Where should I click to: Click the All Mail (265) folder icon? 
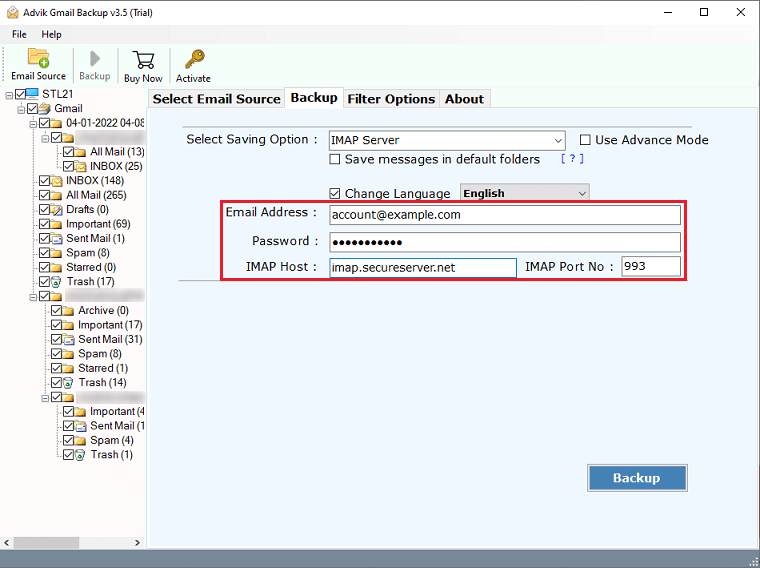(x=57, y=195)
